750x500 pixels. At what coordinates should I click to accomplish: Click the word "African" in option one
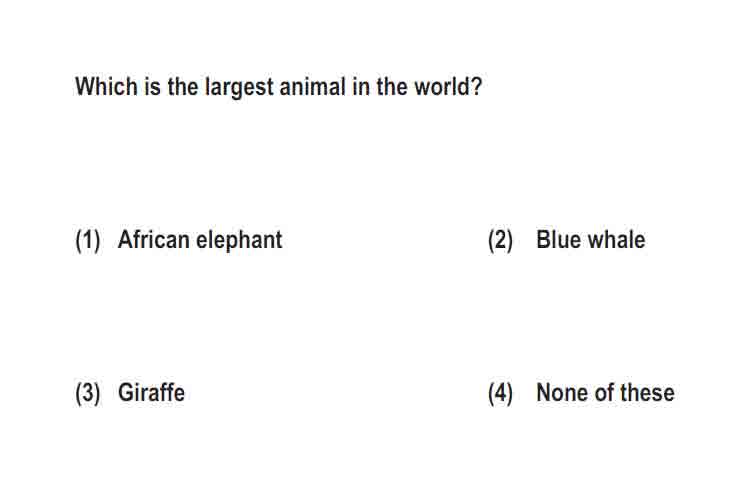click(x=154, y=240)
